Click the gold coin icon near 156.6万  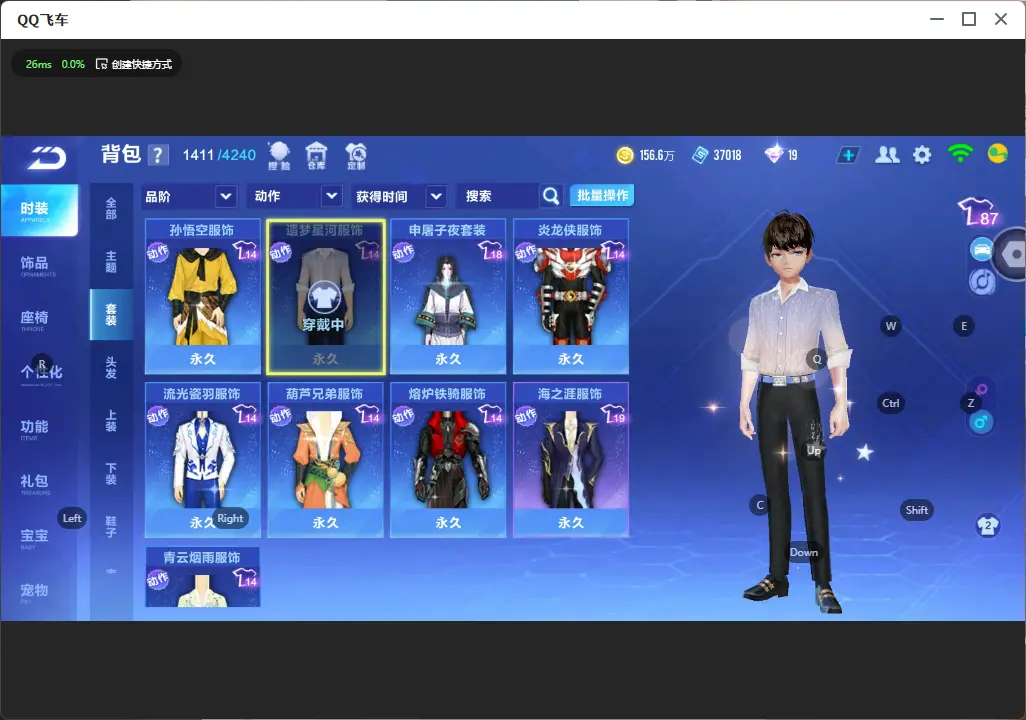coord(625,155)
